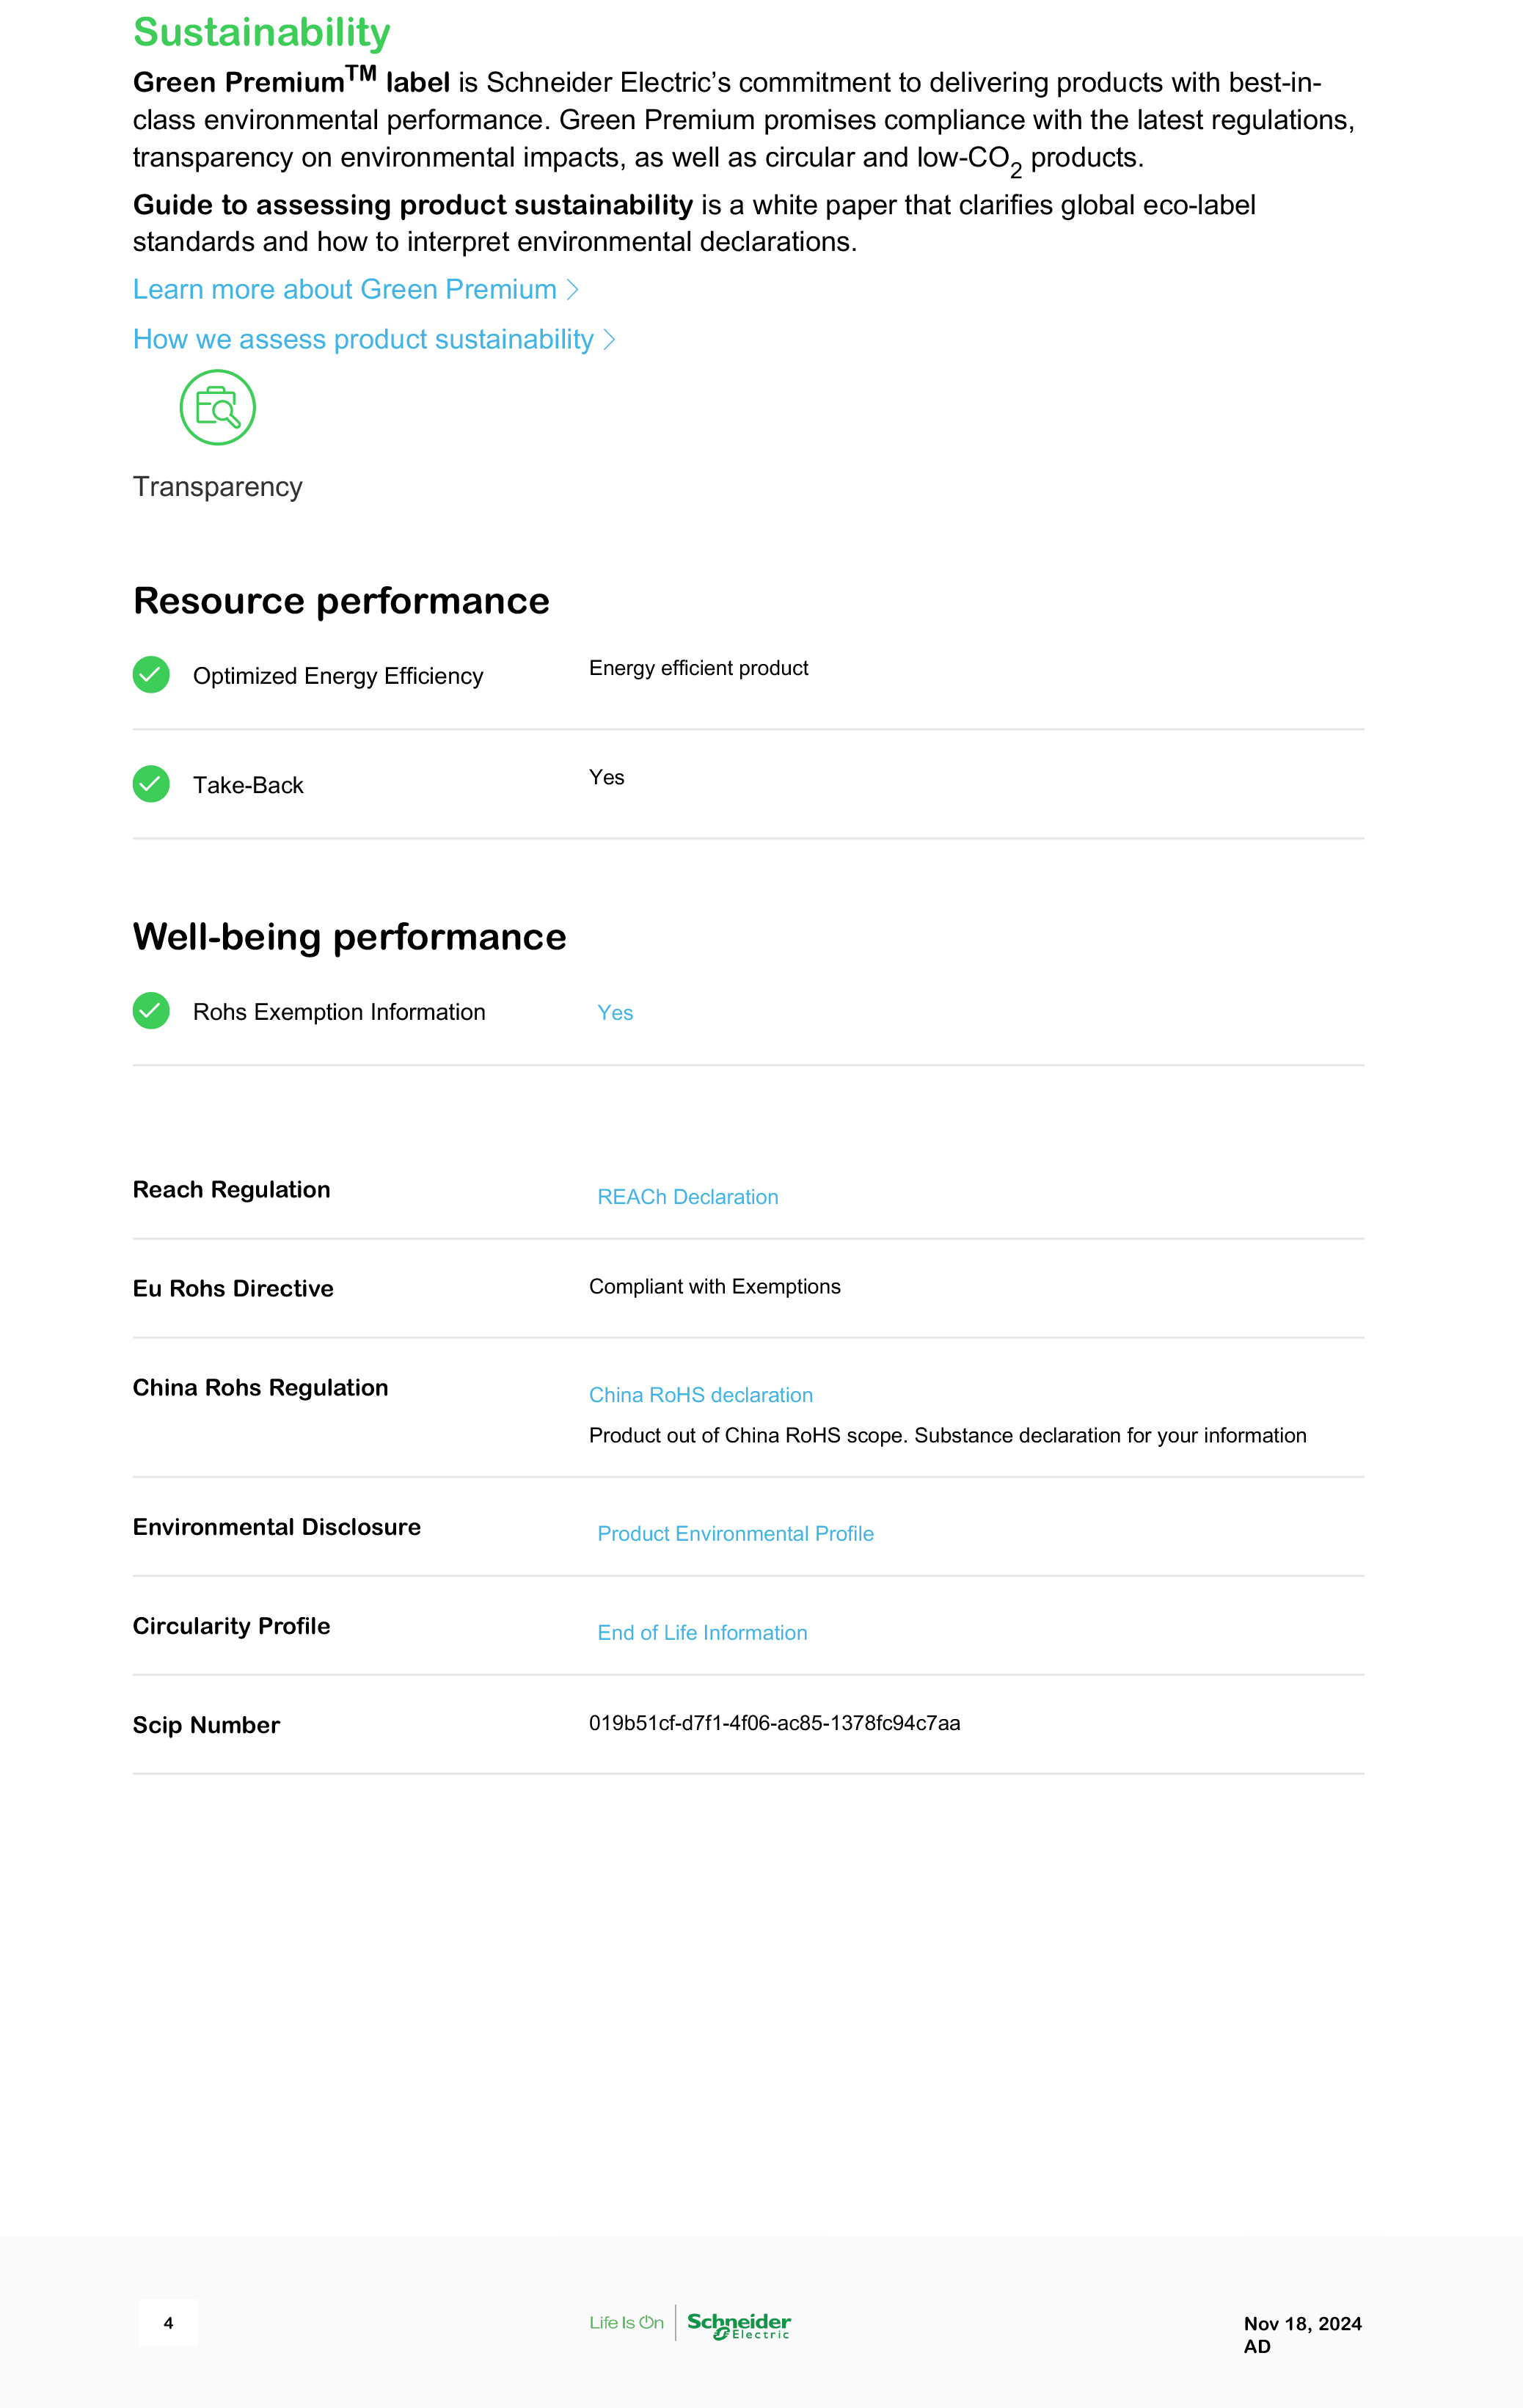The height and width of the screenshot is (2408, 1523).
Task: Click the Take-Back green checkmark icon
Action: point(151,784)
